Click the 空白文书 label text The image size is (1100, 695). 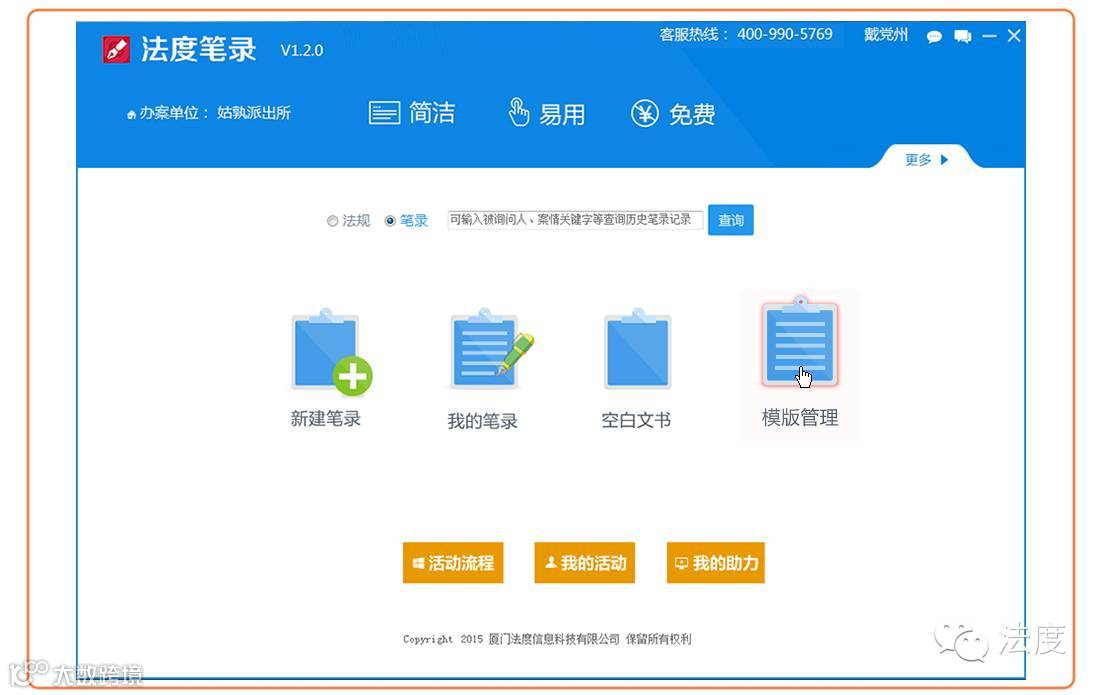point(636,419)
